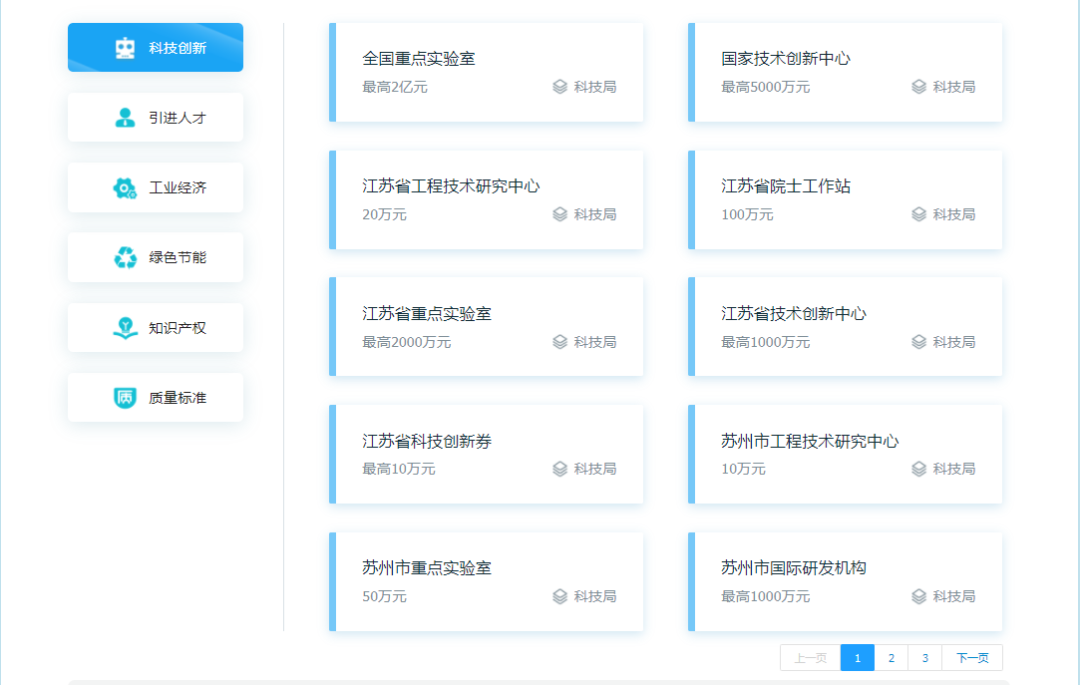The height and width of the screenshot is (685, 1080).
Task: Click the lightbulb icon beside 知识产权
Action: point(125,328)
